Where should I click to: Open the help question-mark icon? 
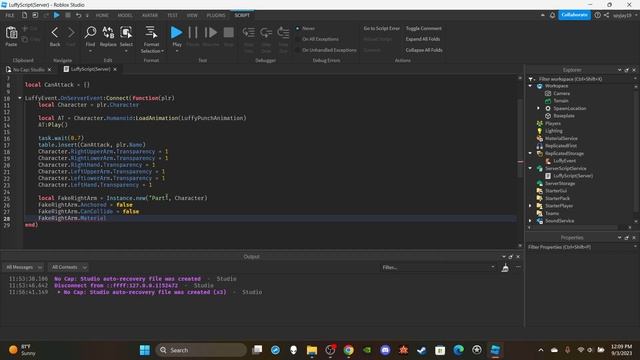(x=598, y=15)
